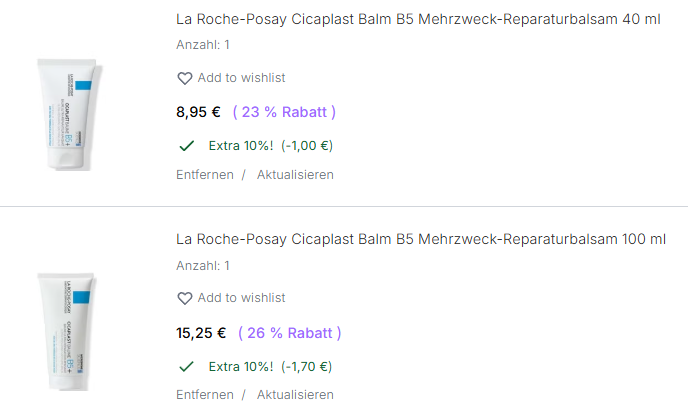The height and width of the screenshot is (414, 688).
Task: Remove the 100 ml balm via Entfernen
Action: pos(205,395)
